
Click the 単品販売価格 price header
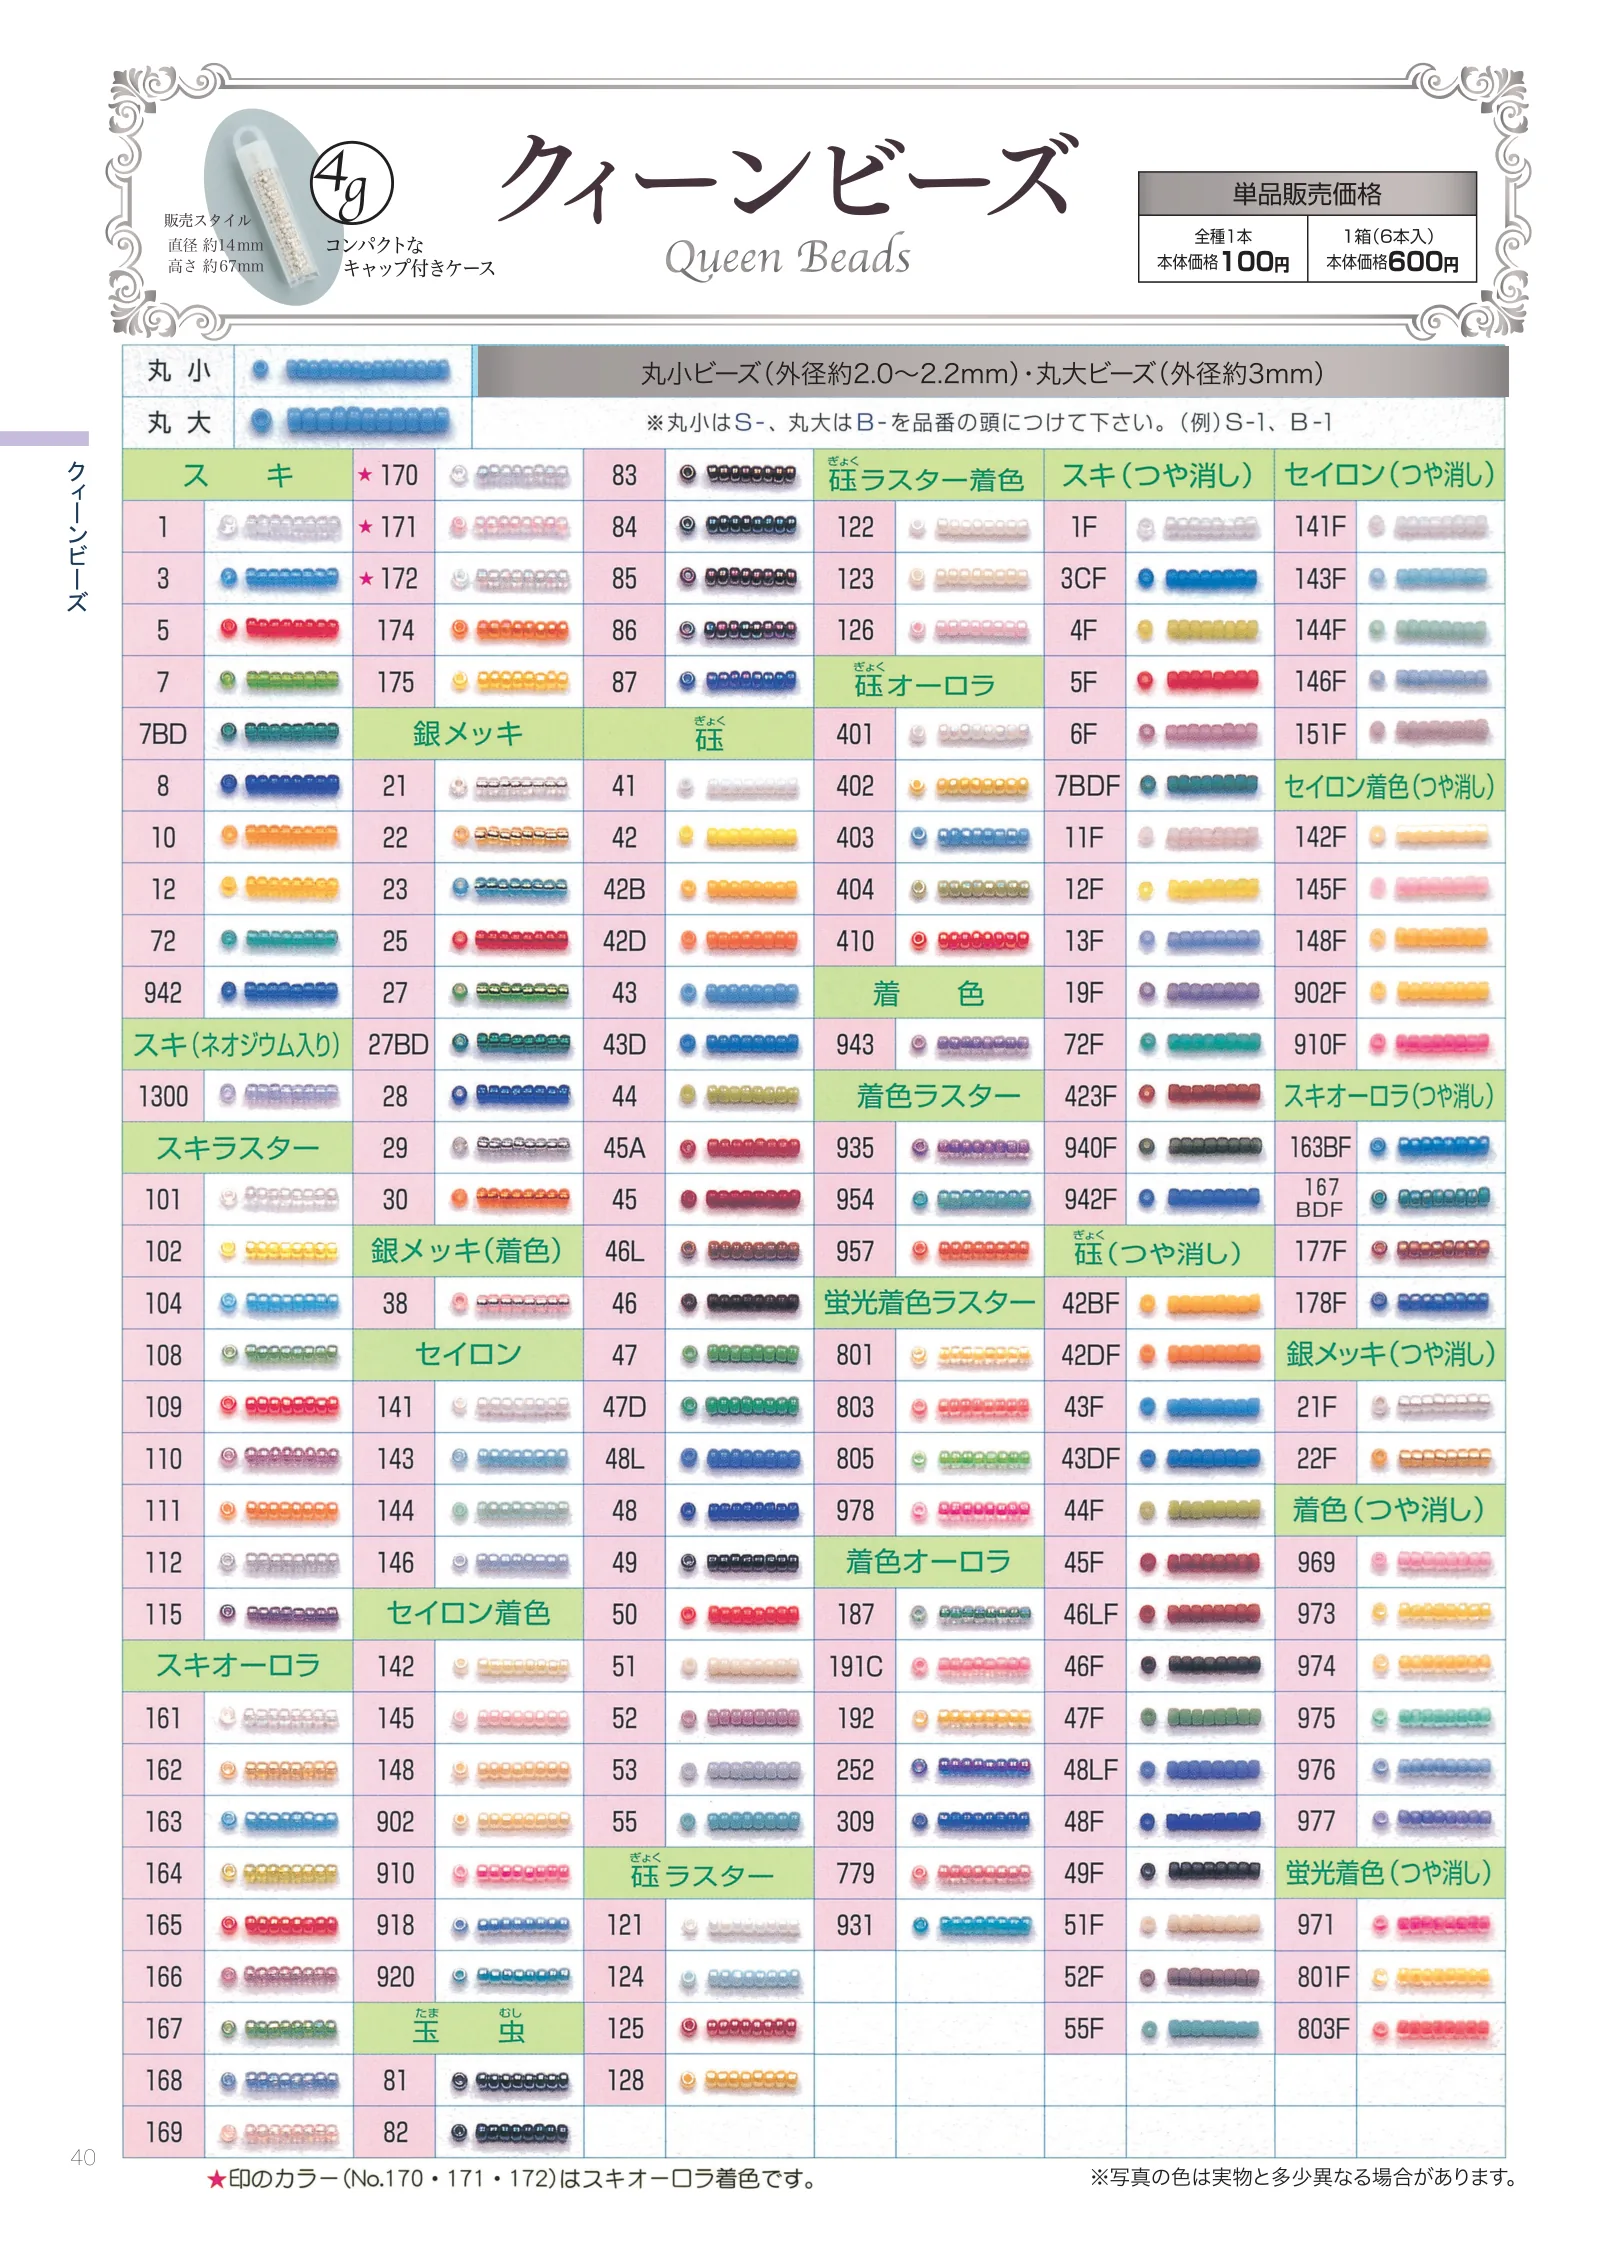click(1307, 193)
